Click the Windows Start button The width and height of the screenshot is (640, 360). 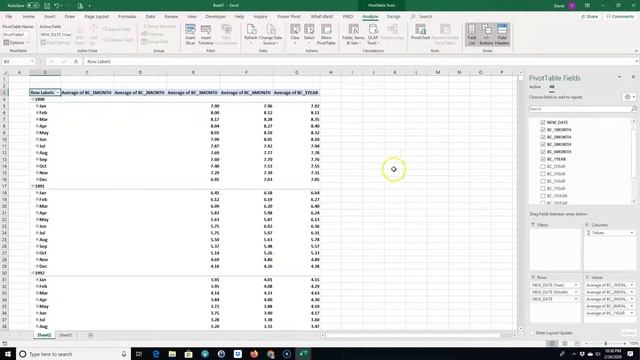point(7,354)
